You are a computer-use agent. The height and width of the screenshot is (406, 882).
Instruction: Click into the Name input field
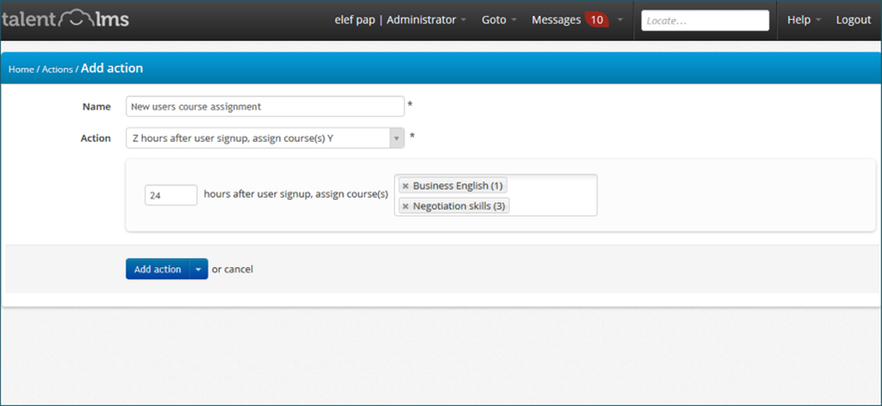tap(265, 106)
